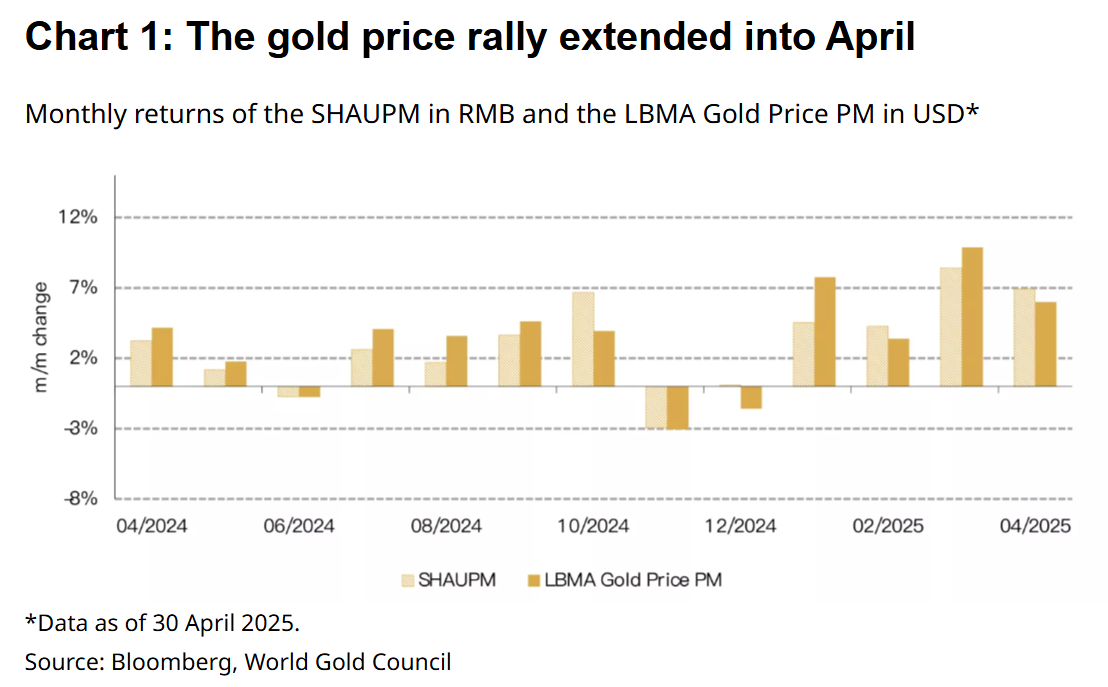1108x687 pixels.
Task: Click the 'Data as of 30 April 2025' footnote
Action: pyautogui.click(x=163, y=623)
